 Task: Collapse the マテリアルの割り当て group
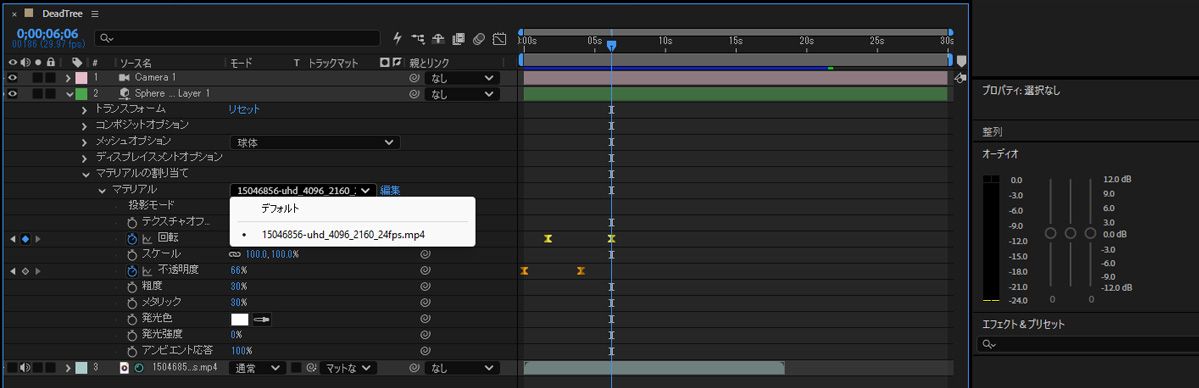pyautogui.click(x=86, y=174)
